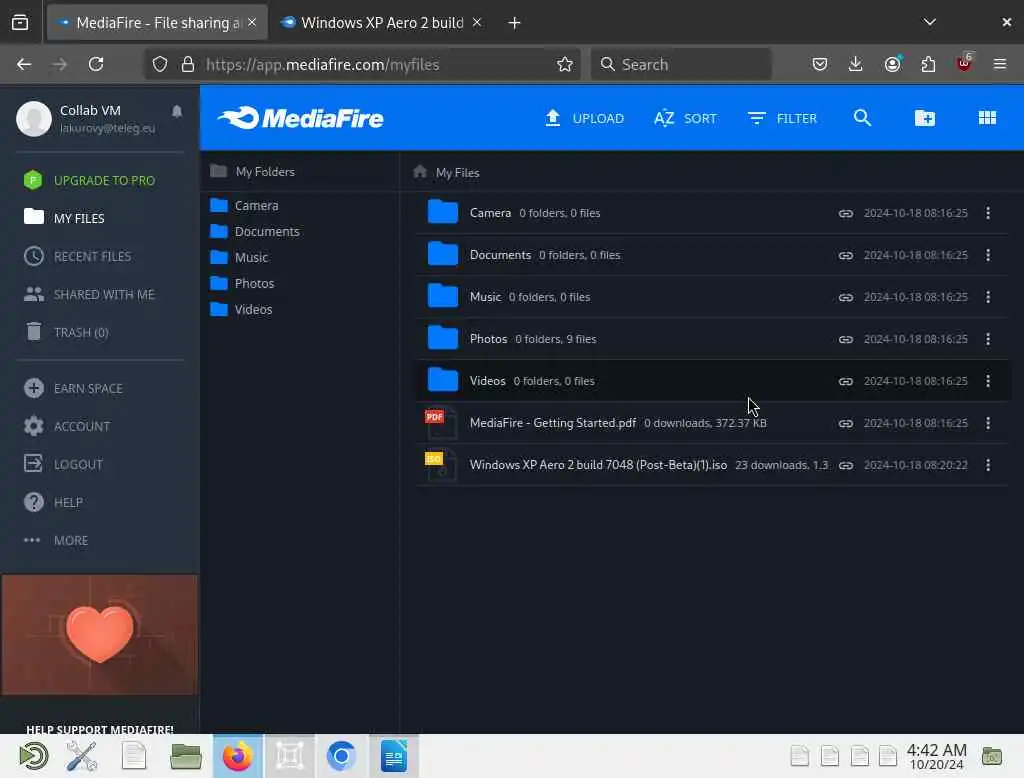Select Music in My Folders tree
The image size is (1024, 778).
(x=239, y=257)
